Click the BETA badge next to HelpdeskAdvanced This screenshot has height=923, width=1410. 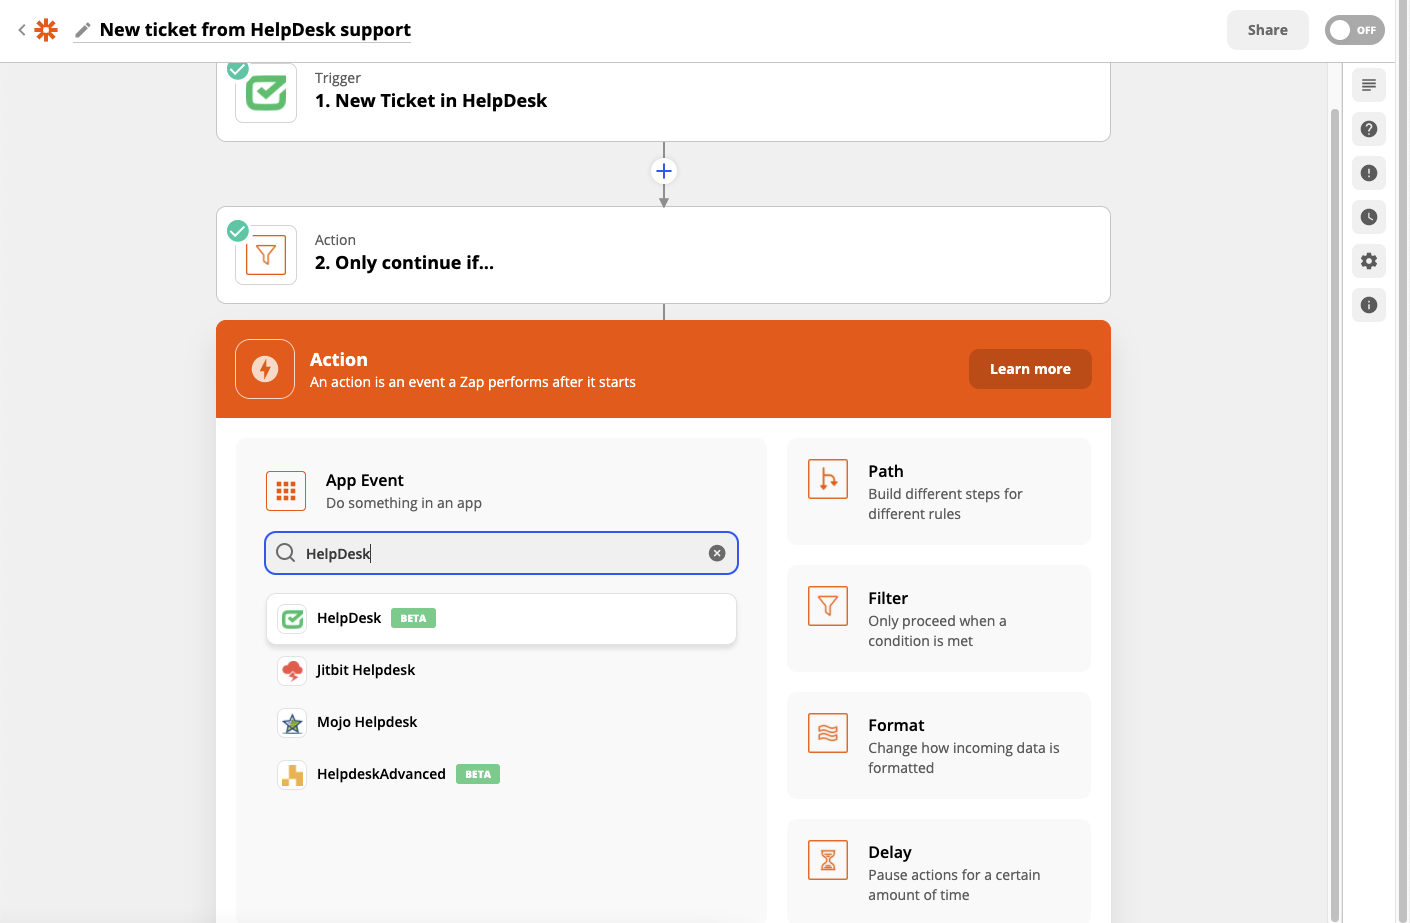pyautogui.click(x=478, y=774)
